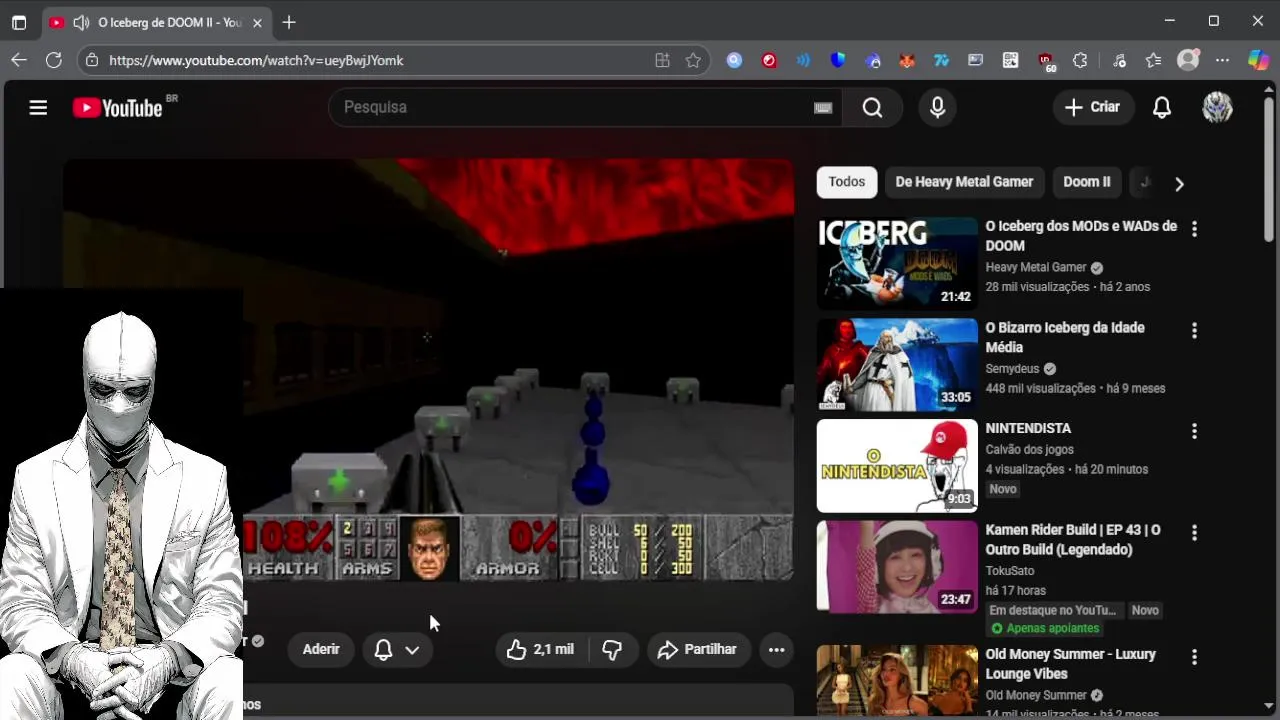Viewport: 1280px width, 720px height.
Task: Open the teal 7v extension icon
Action: pos(941,60)
